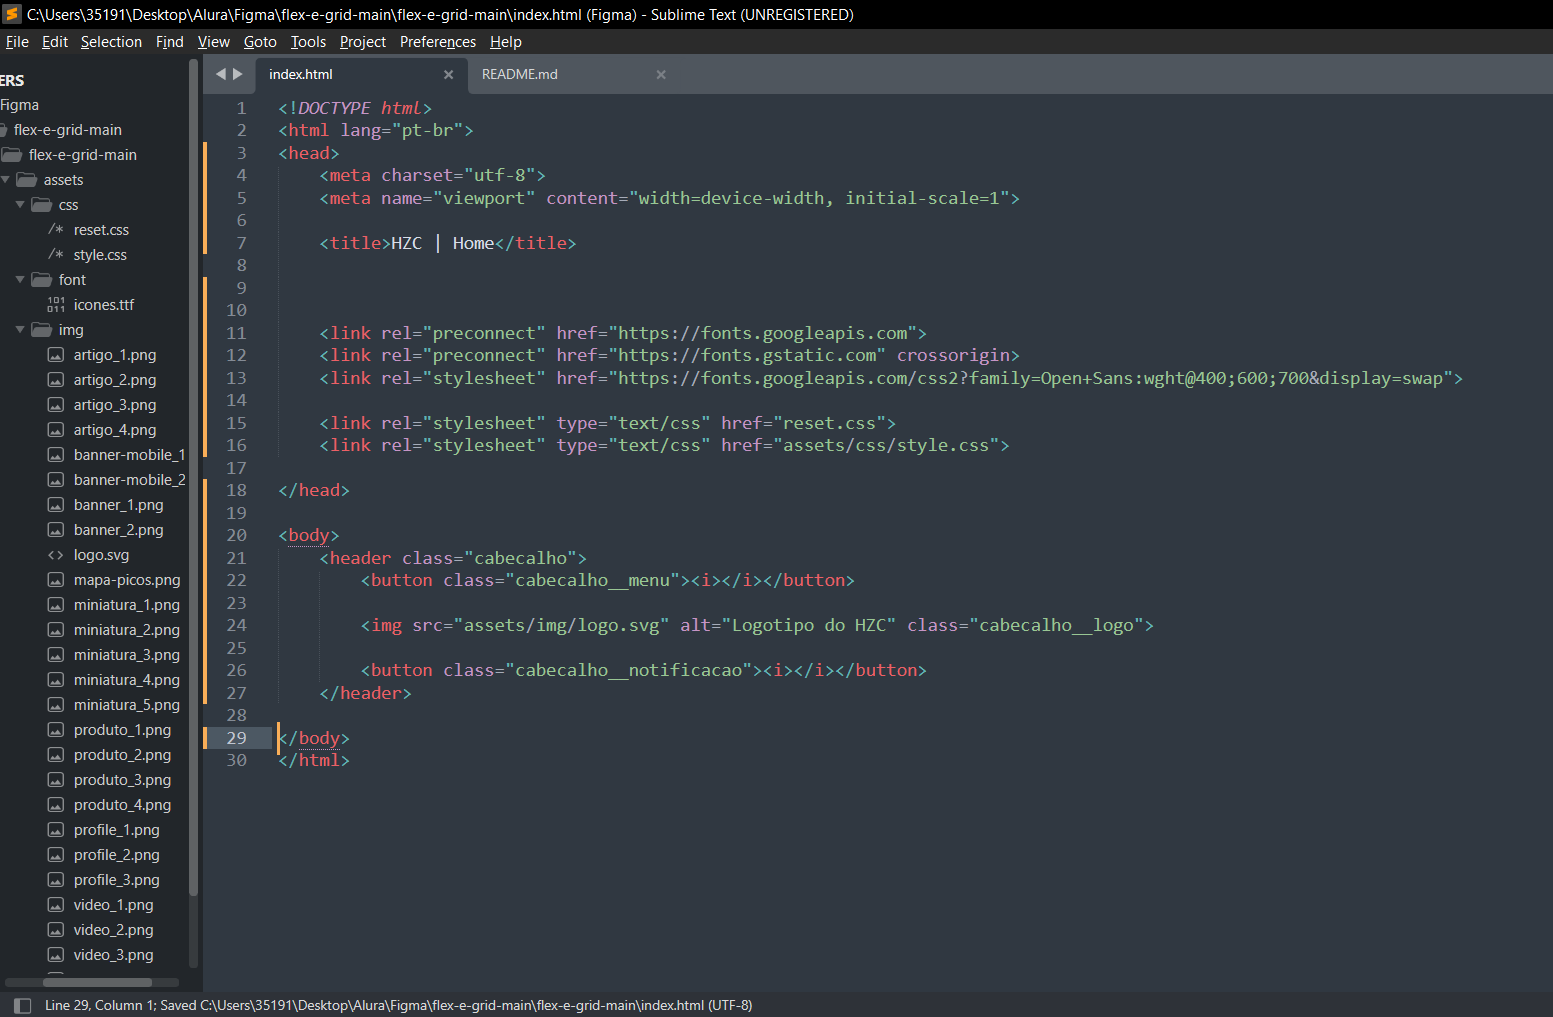1553x1017 pixels.
Task: Collapse the img folder arrow
Action: (x=20, y=330)
